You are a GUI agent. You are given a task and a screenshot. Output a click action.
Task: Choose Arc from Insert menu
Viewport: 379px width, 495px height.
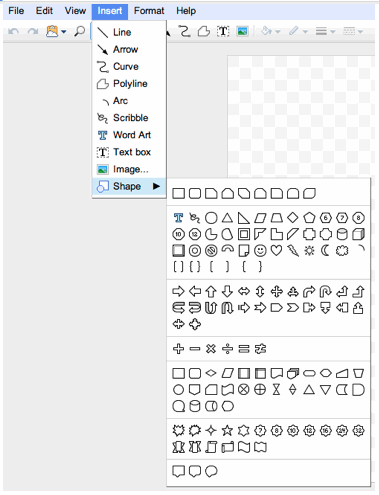[129, 101]
